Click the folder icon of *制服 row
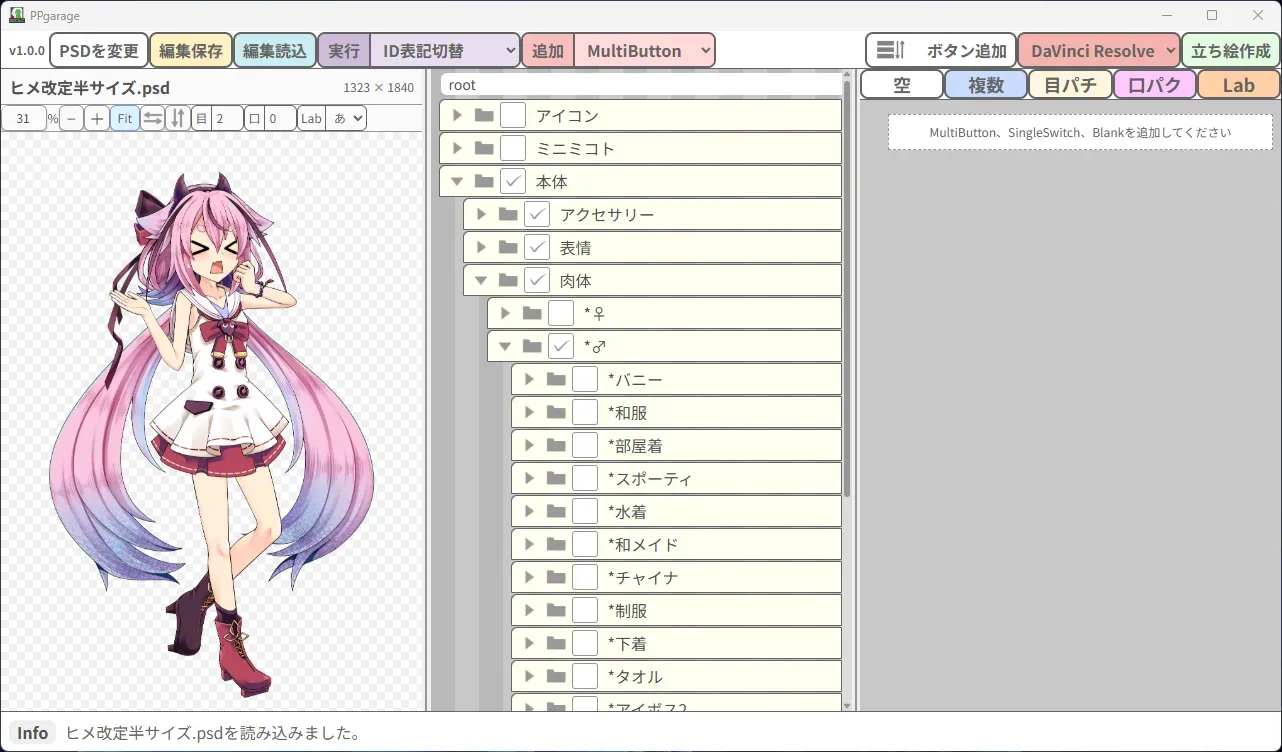Image resolution: width=1282 pixels, height=752 pixels. pos(557,610)
